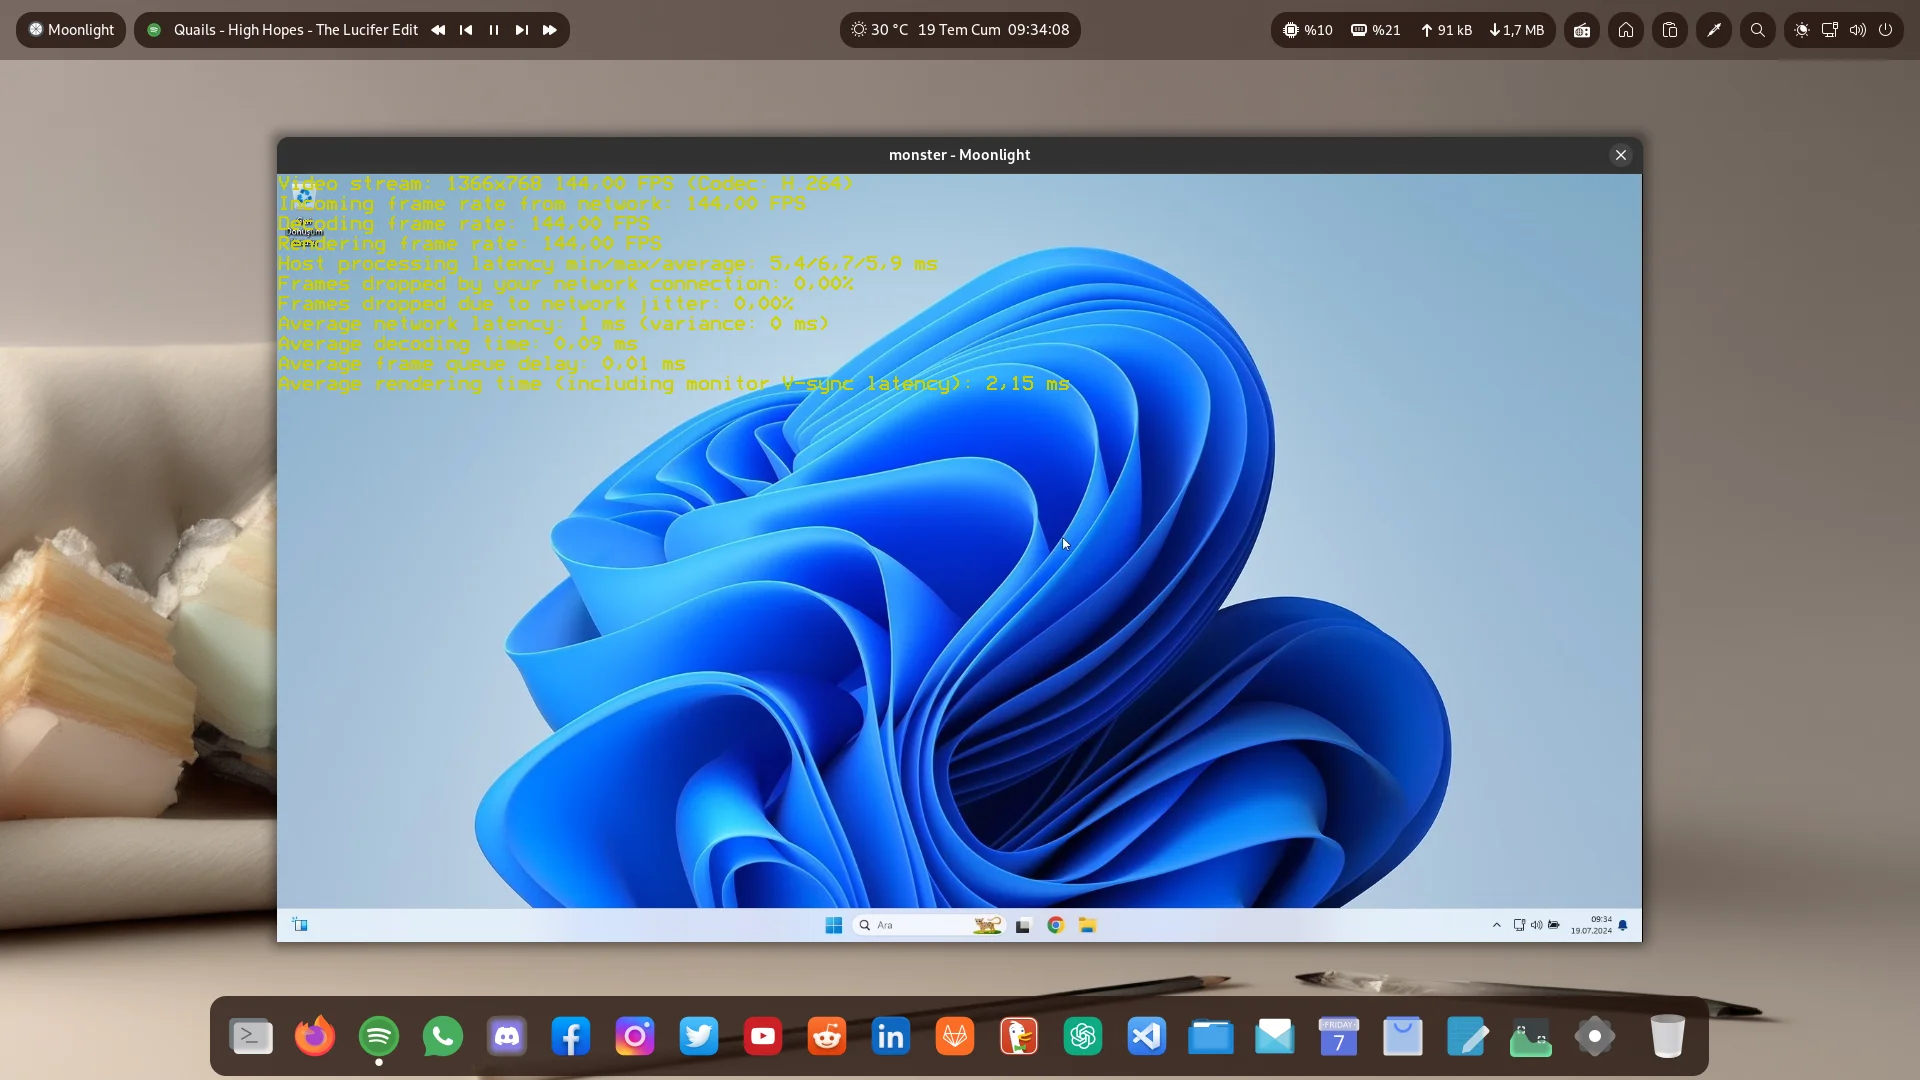This screenshot has height=1080, width=1920.
Task: Open ChatGPT from the dock
Action: tap(1083, 1037)
